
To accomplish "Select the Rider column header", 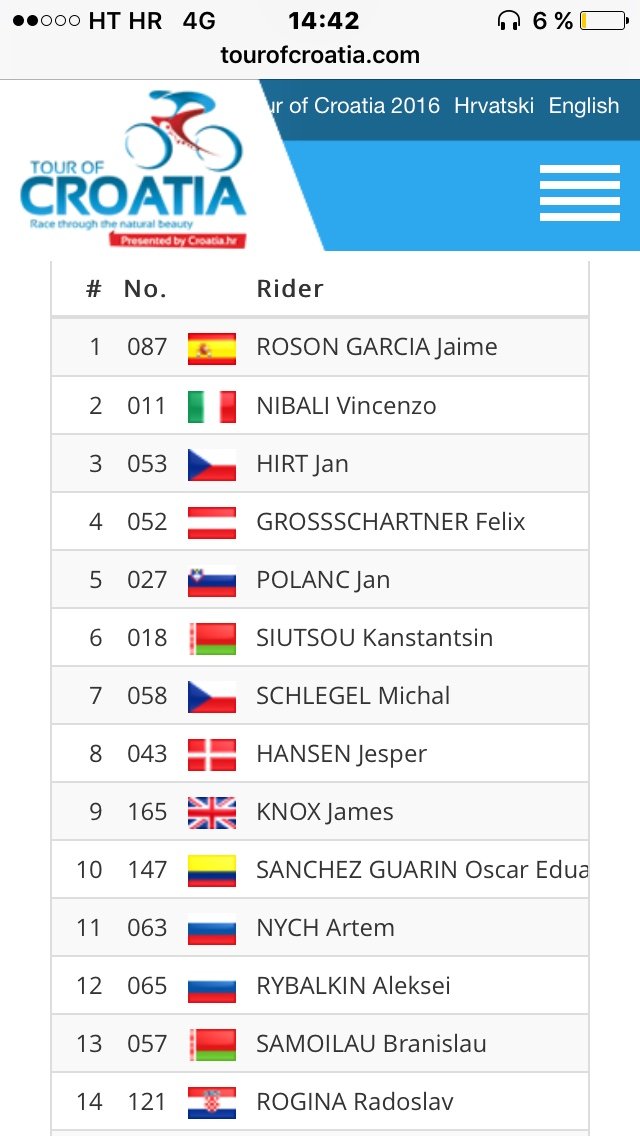I will (290, 288).
